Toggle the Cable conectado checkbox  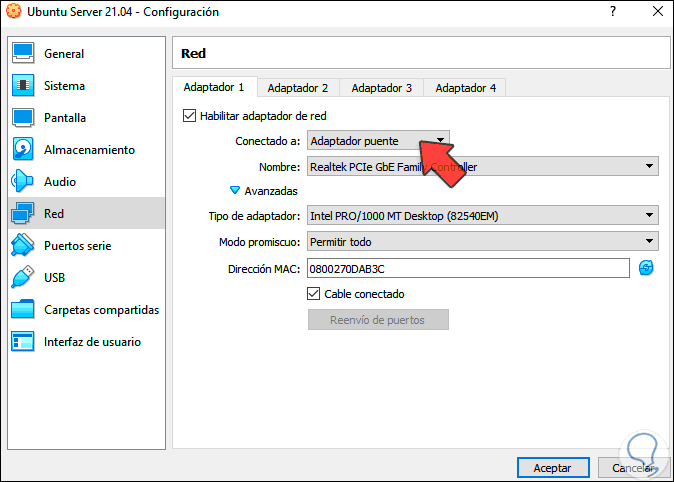tap(313, 294)
